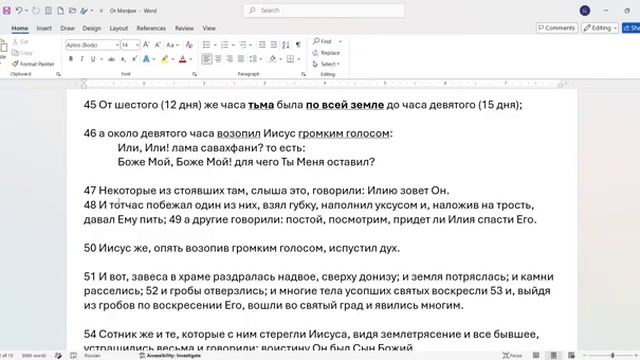
Task: Open the References tab
Action: pos(151,28)
